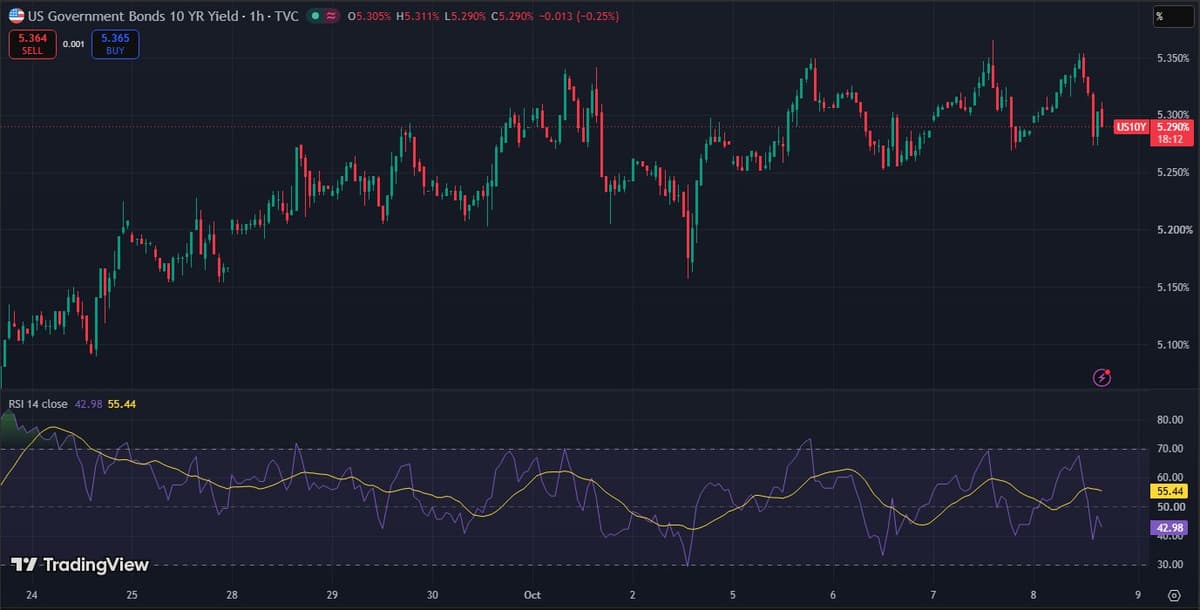Click the SELL 5.364 button

[x=32, y=44]
